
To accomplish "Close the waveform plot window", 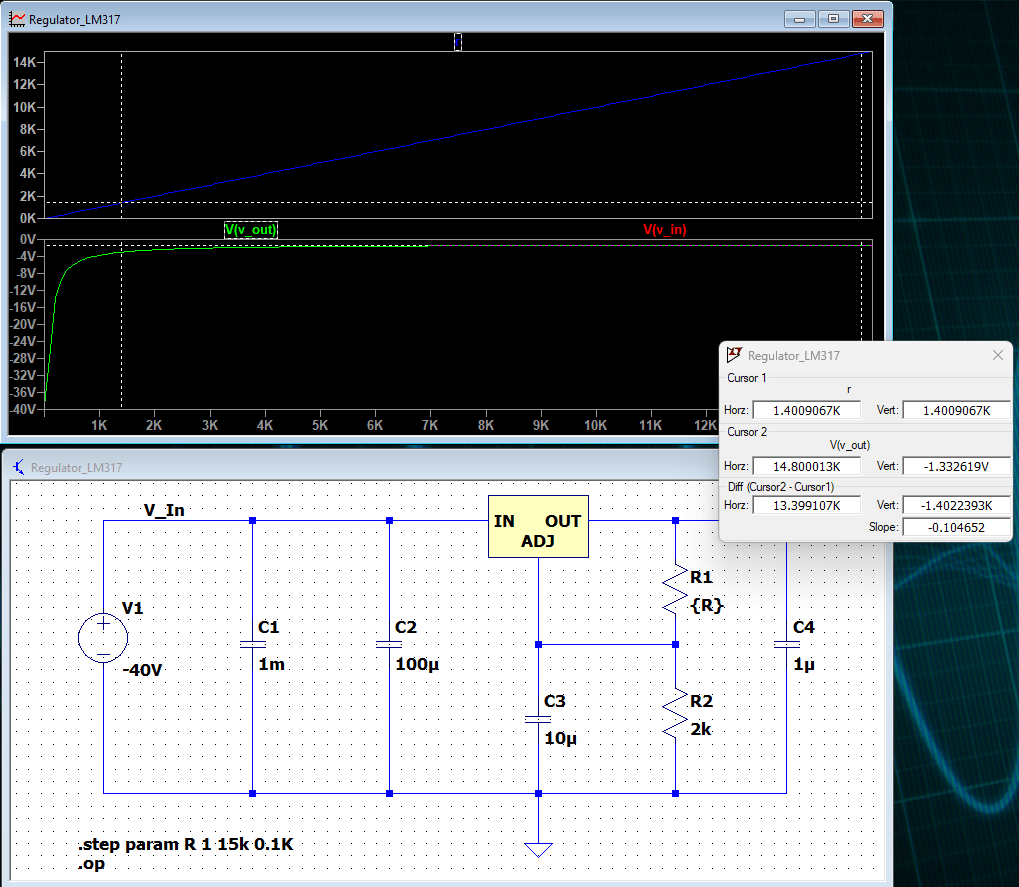I will [x=868, y=19].
